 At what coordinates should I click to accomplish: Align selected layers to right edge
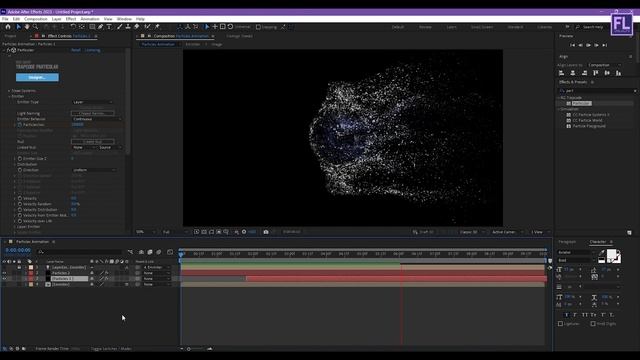point(584,73)
